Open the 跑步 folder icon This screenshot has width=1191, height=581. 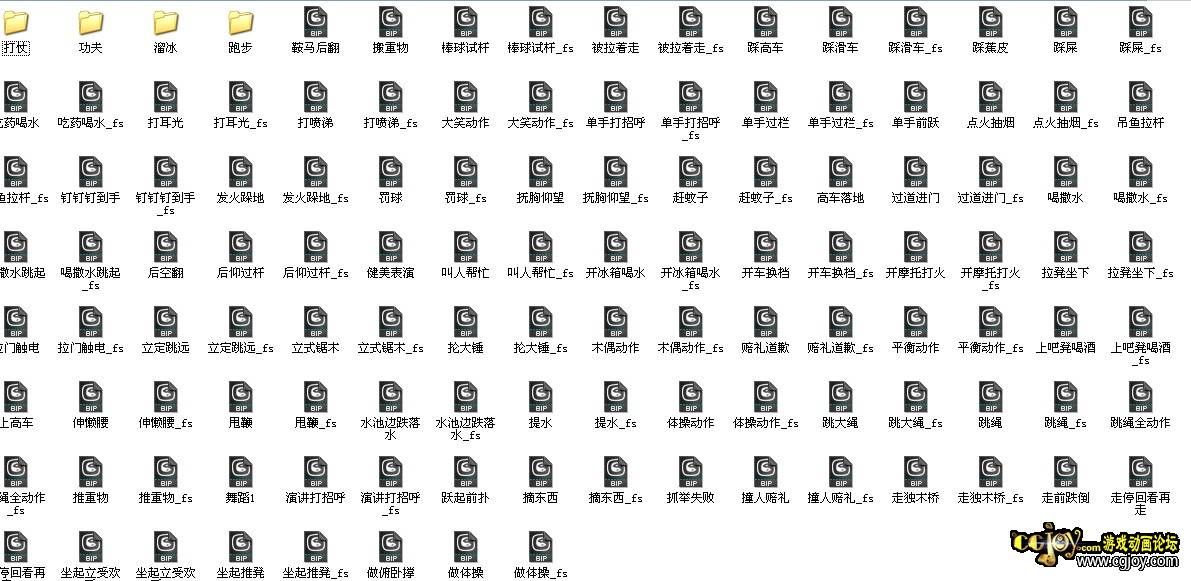coord(241,24)
